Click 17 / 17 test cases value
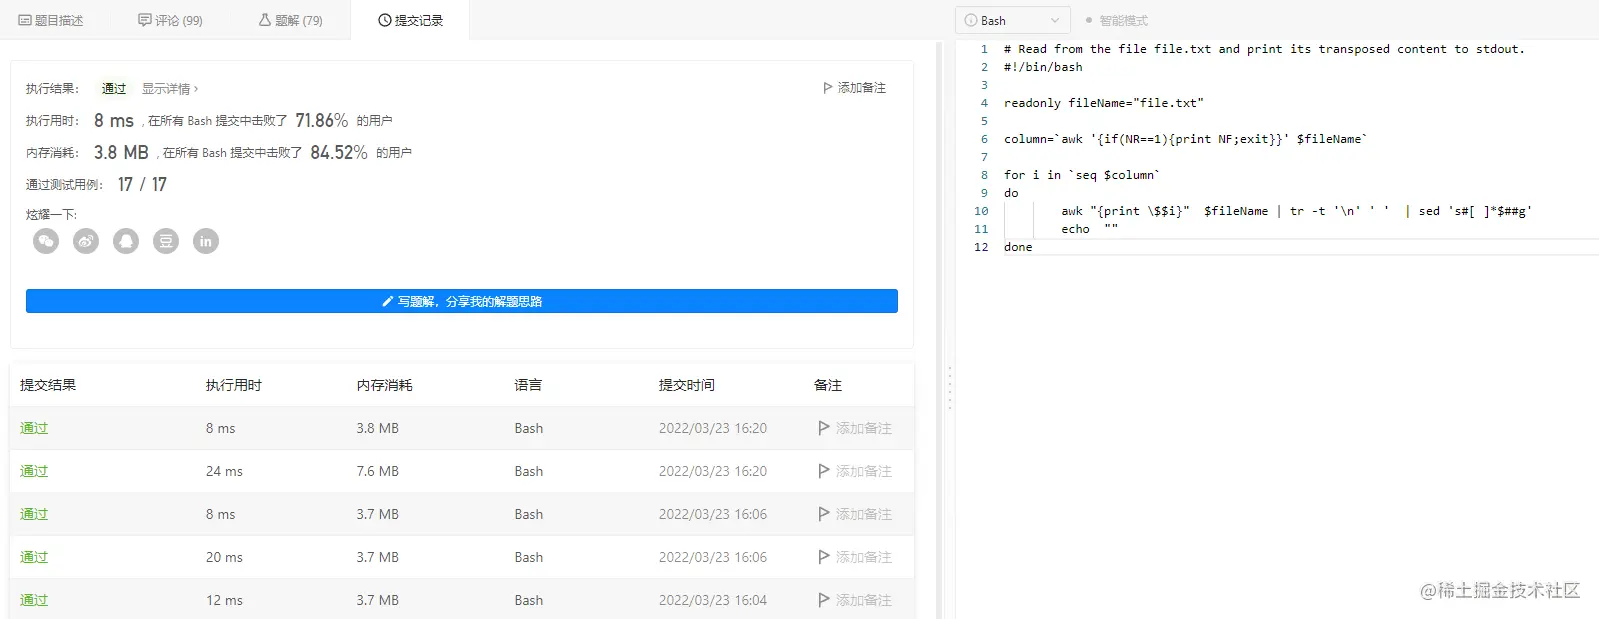This screenshot has width=1599, height=619. [142, 185]
